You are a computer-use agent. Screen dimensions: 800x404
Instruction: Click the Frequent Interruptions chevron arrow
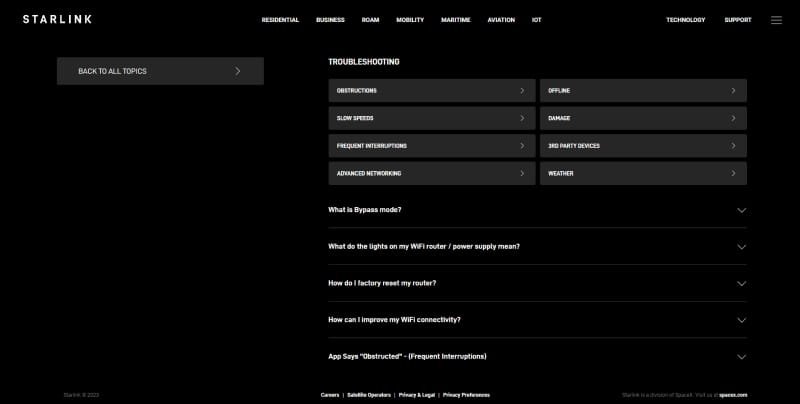pyautogui.click(x=522, y=145)
